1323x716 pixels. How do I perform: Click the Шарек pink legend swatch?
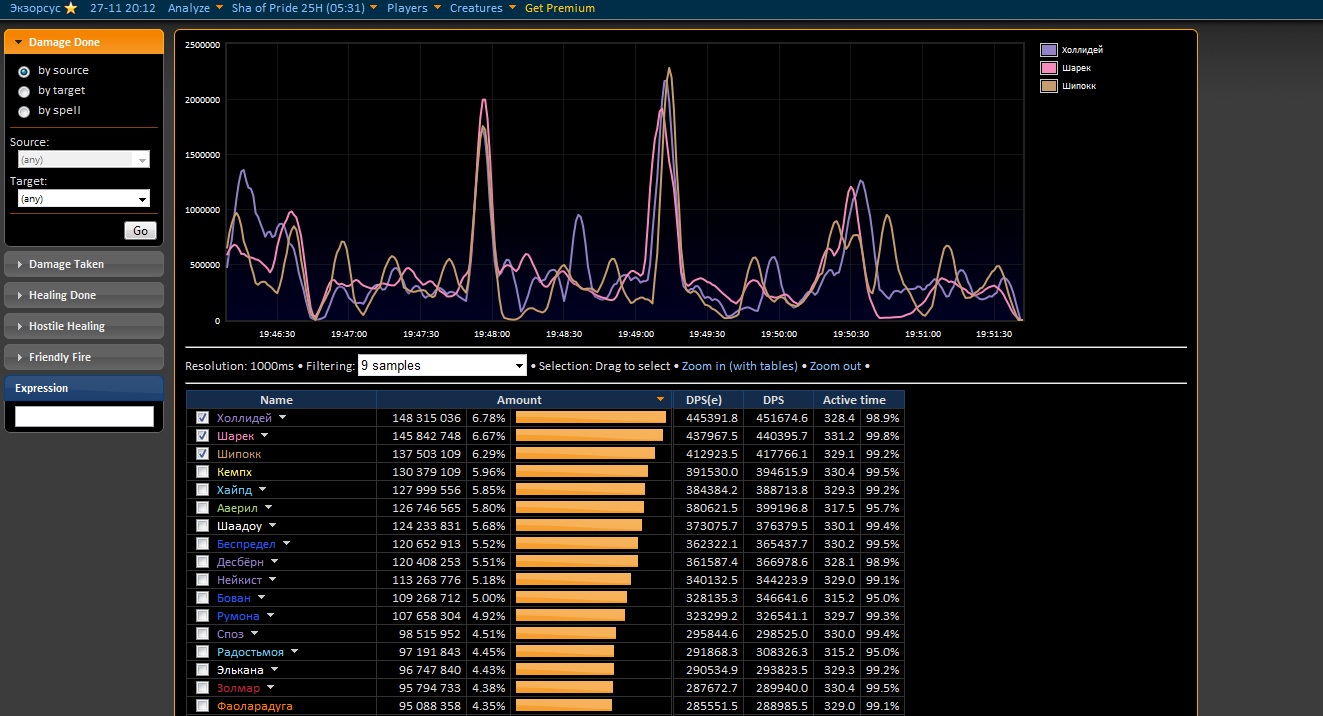(1049, 68)
